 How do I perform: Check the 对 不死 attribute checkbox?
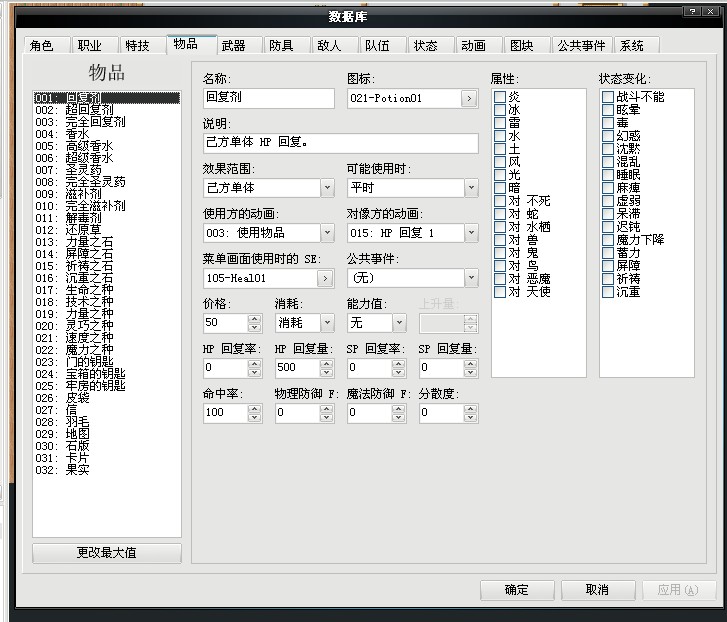coord(499,201)
